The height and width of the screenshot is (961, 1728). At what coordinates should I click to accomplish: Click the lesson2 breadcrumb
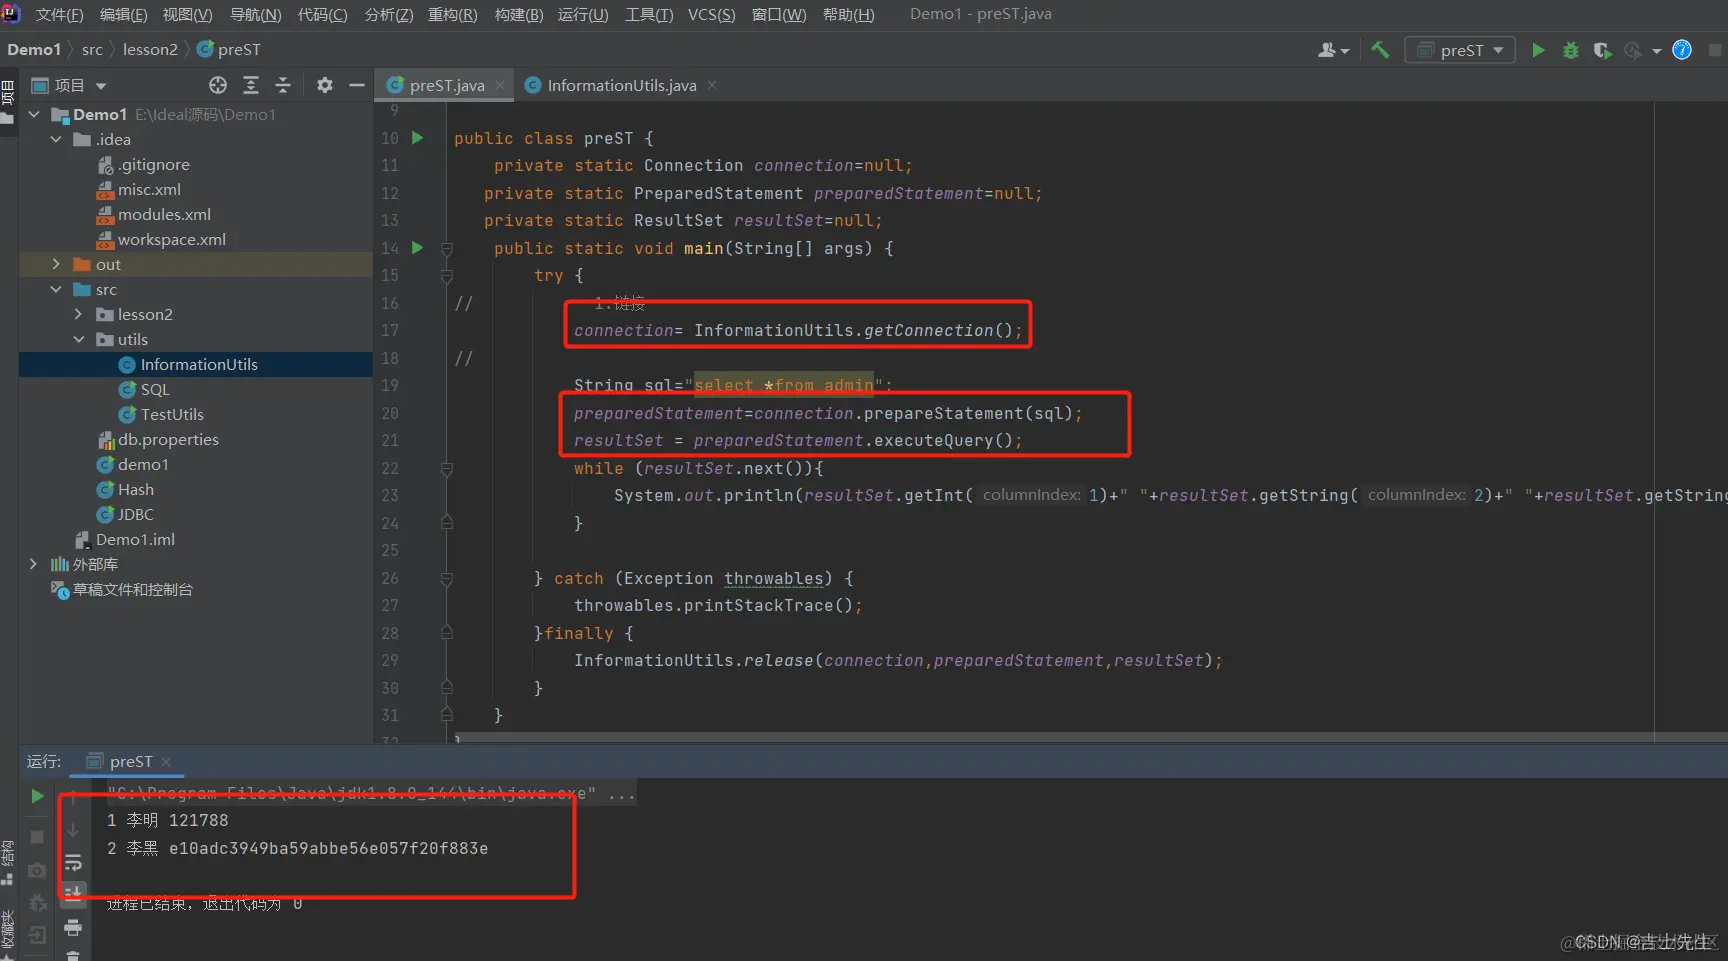pyautogui.click(x=150, y=50)
